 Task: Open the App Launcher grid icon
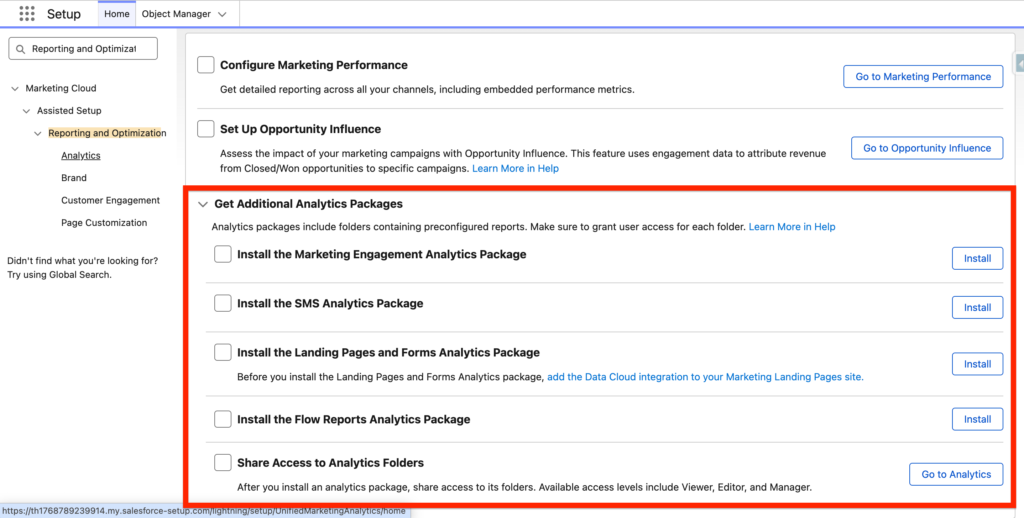(x=28, y=14)
